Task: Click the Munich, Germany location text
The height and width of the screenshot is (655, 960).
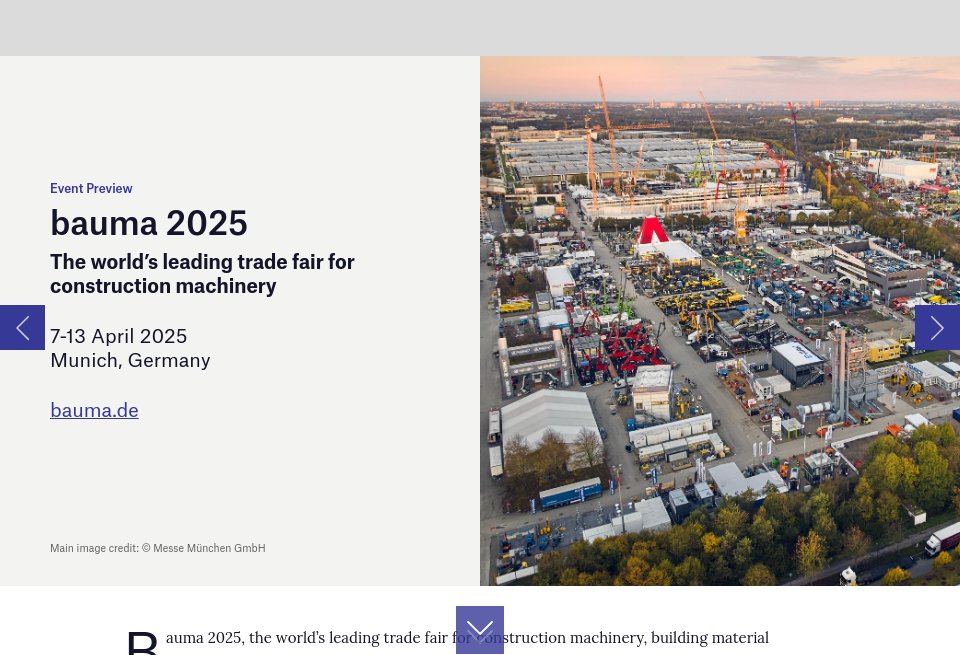Action: [130, 360]
